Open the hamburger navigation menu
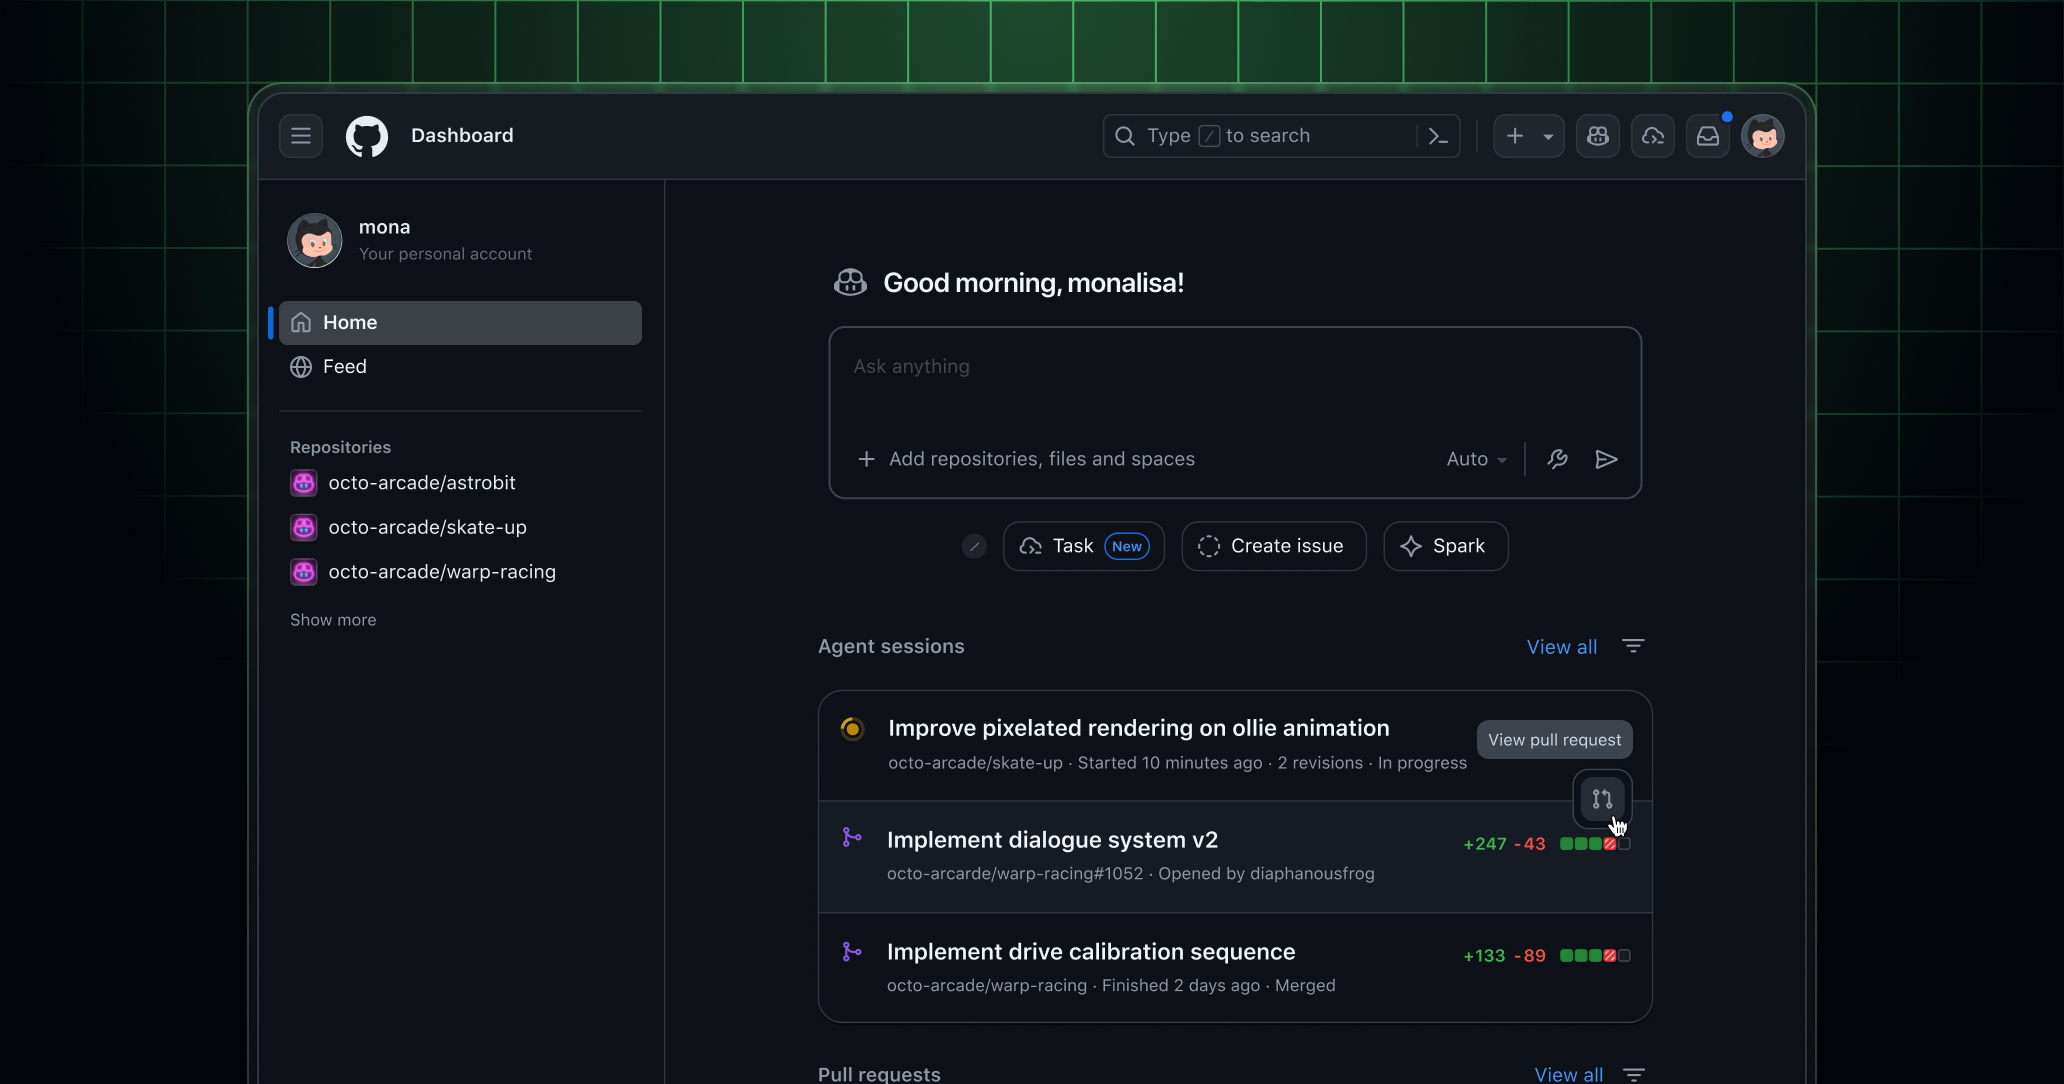Viewport: 2064px width, 1084px height. pos(301,136)
